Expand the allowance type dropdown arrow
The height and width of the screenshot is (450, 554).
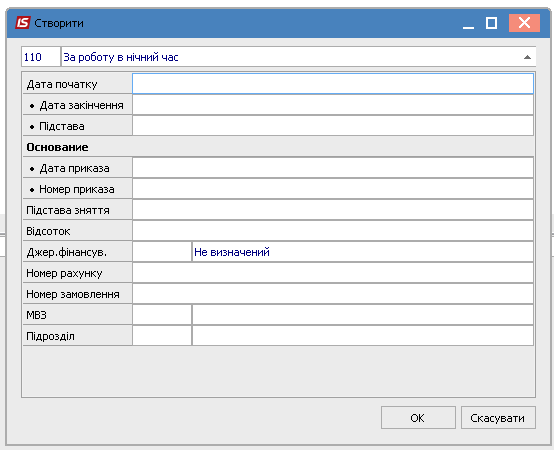[527, 57]
